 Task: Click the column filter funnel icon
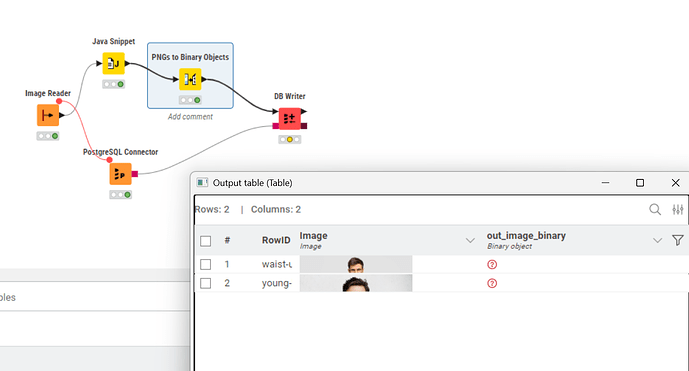tap(678, 240)
